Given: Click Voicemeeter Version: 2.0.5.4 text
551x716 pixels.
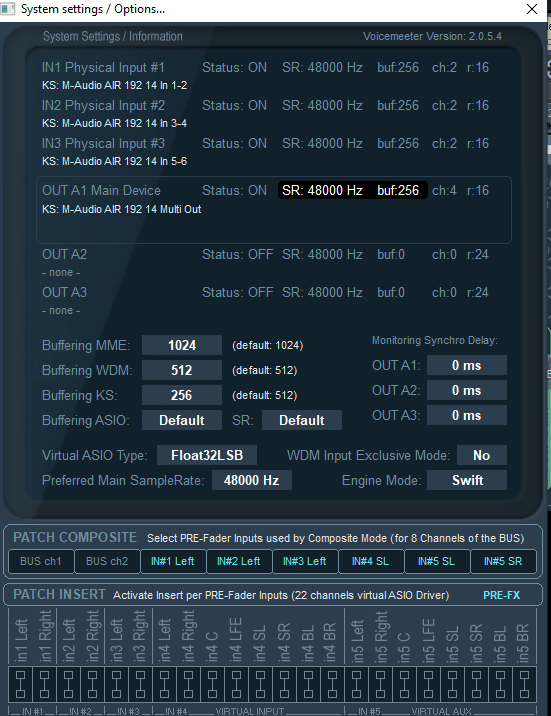Looking at the screenshot, I should tap(432, 37).
